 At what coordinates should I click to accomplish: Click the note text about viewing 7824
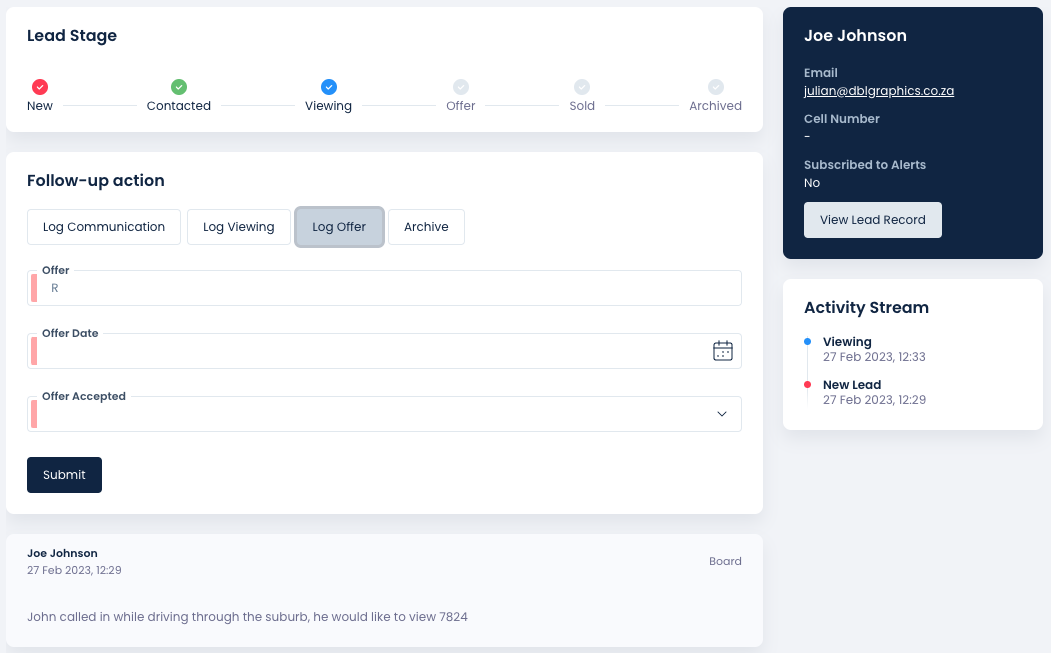(x=247, y=617)
